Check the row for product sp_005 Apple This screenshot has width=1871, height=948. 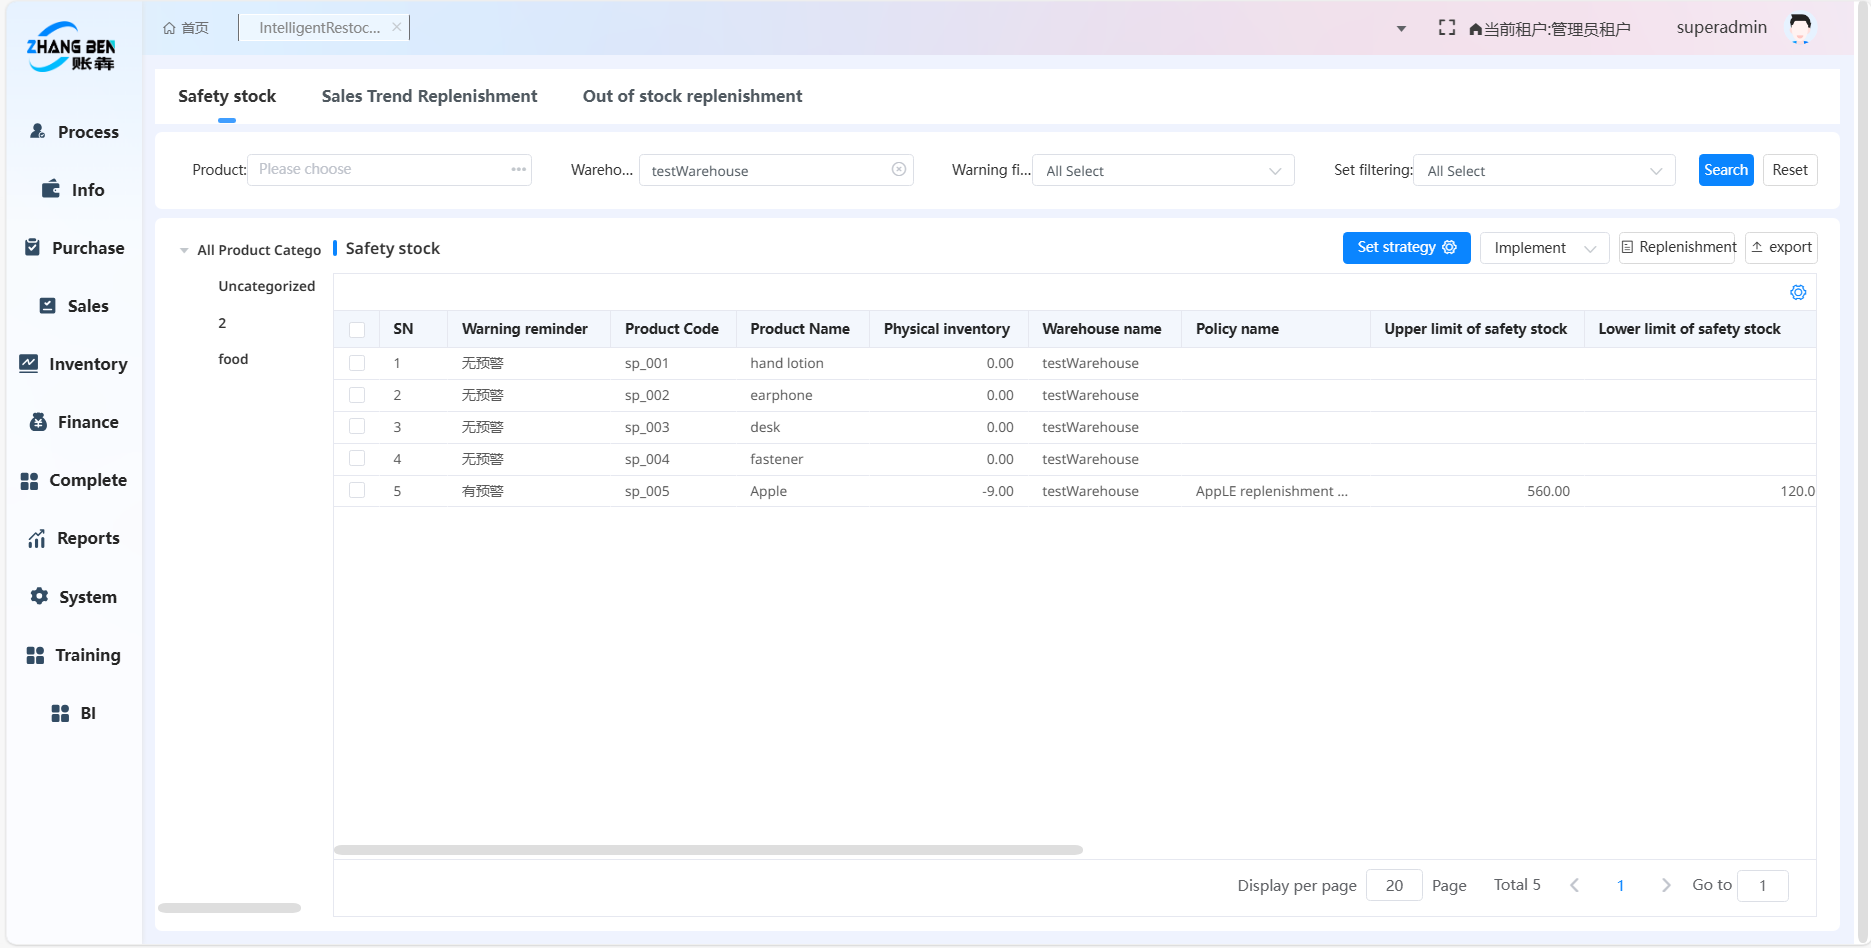(x=357, y=490)
